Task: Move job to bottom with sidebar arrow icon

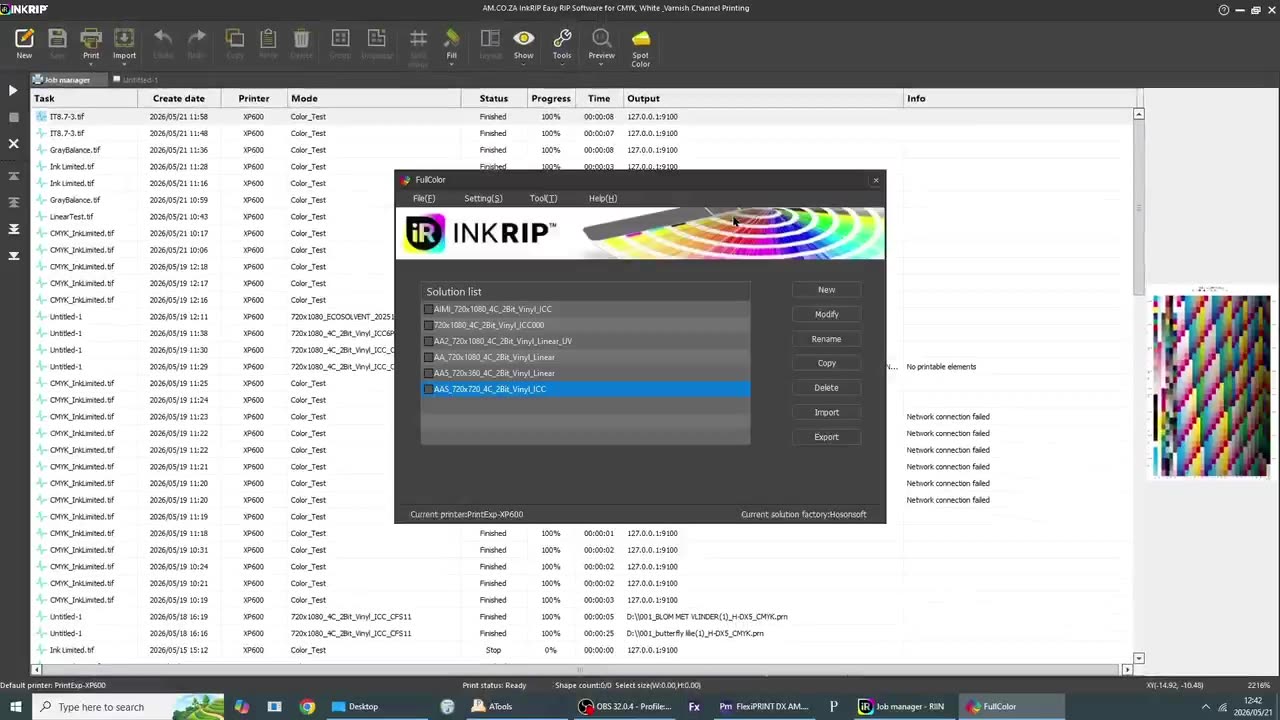Action: point(13,256)
